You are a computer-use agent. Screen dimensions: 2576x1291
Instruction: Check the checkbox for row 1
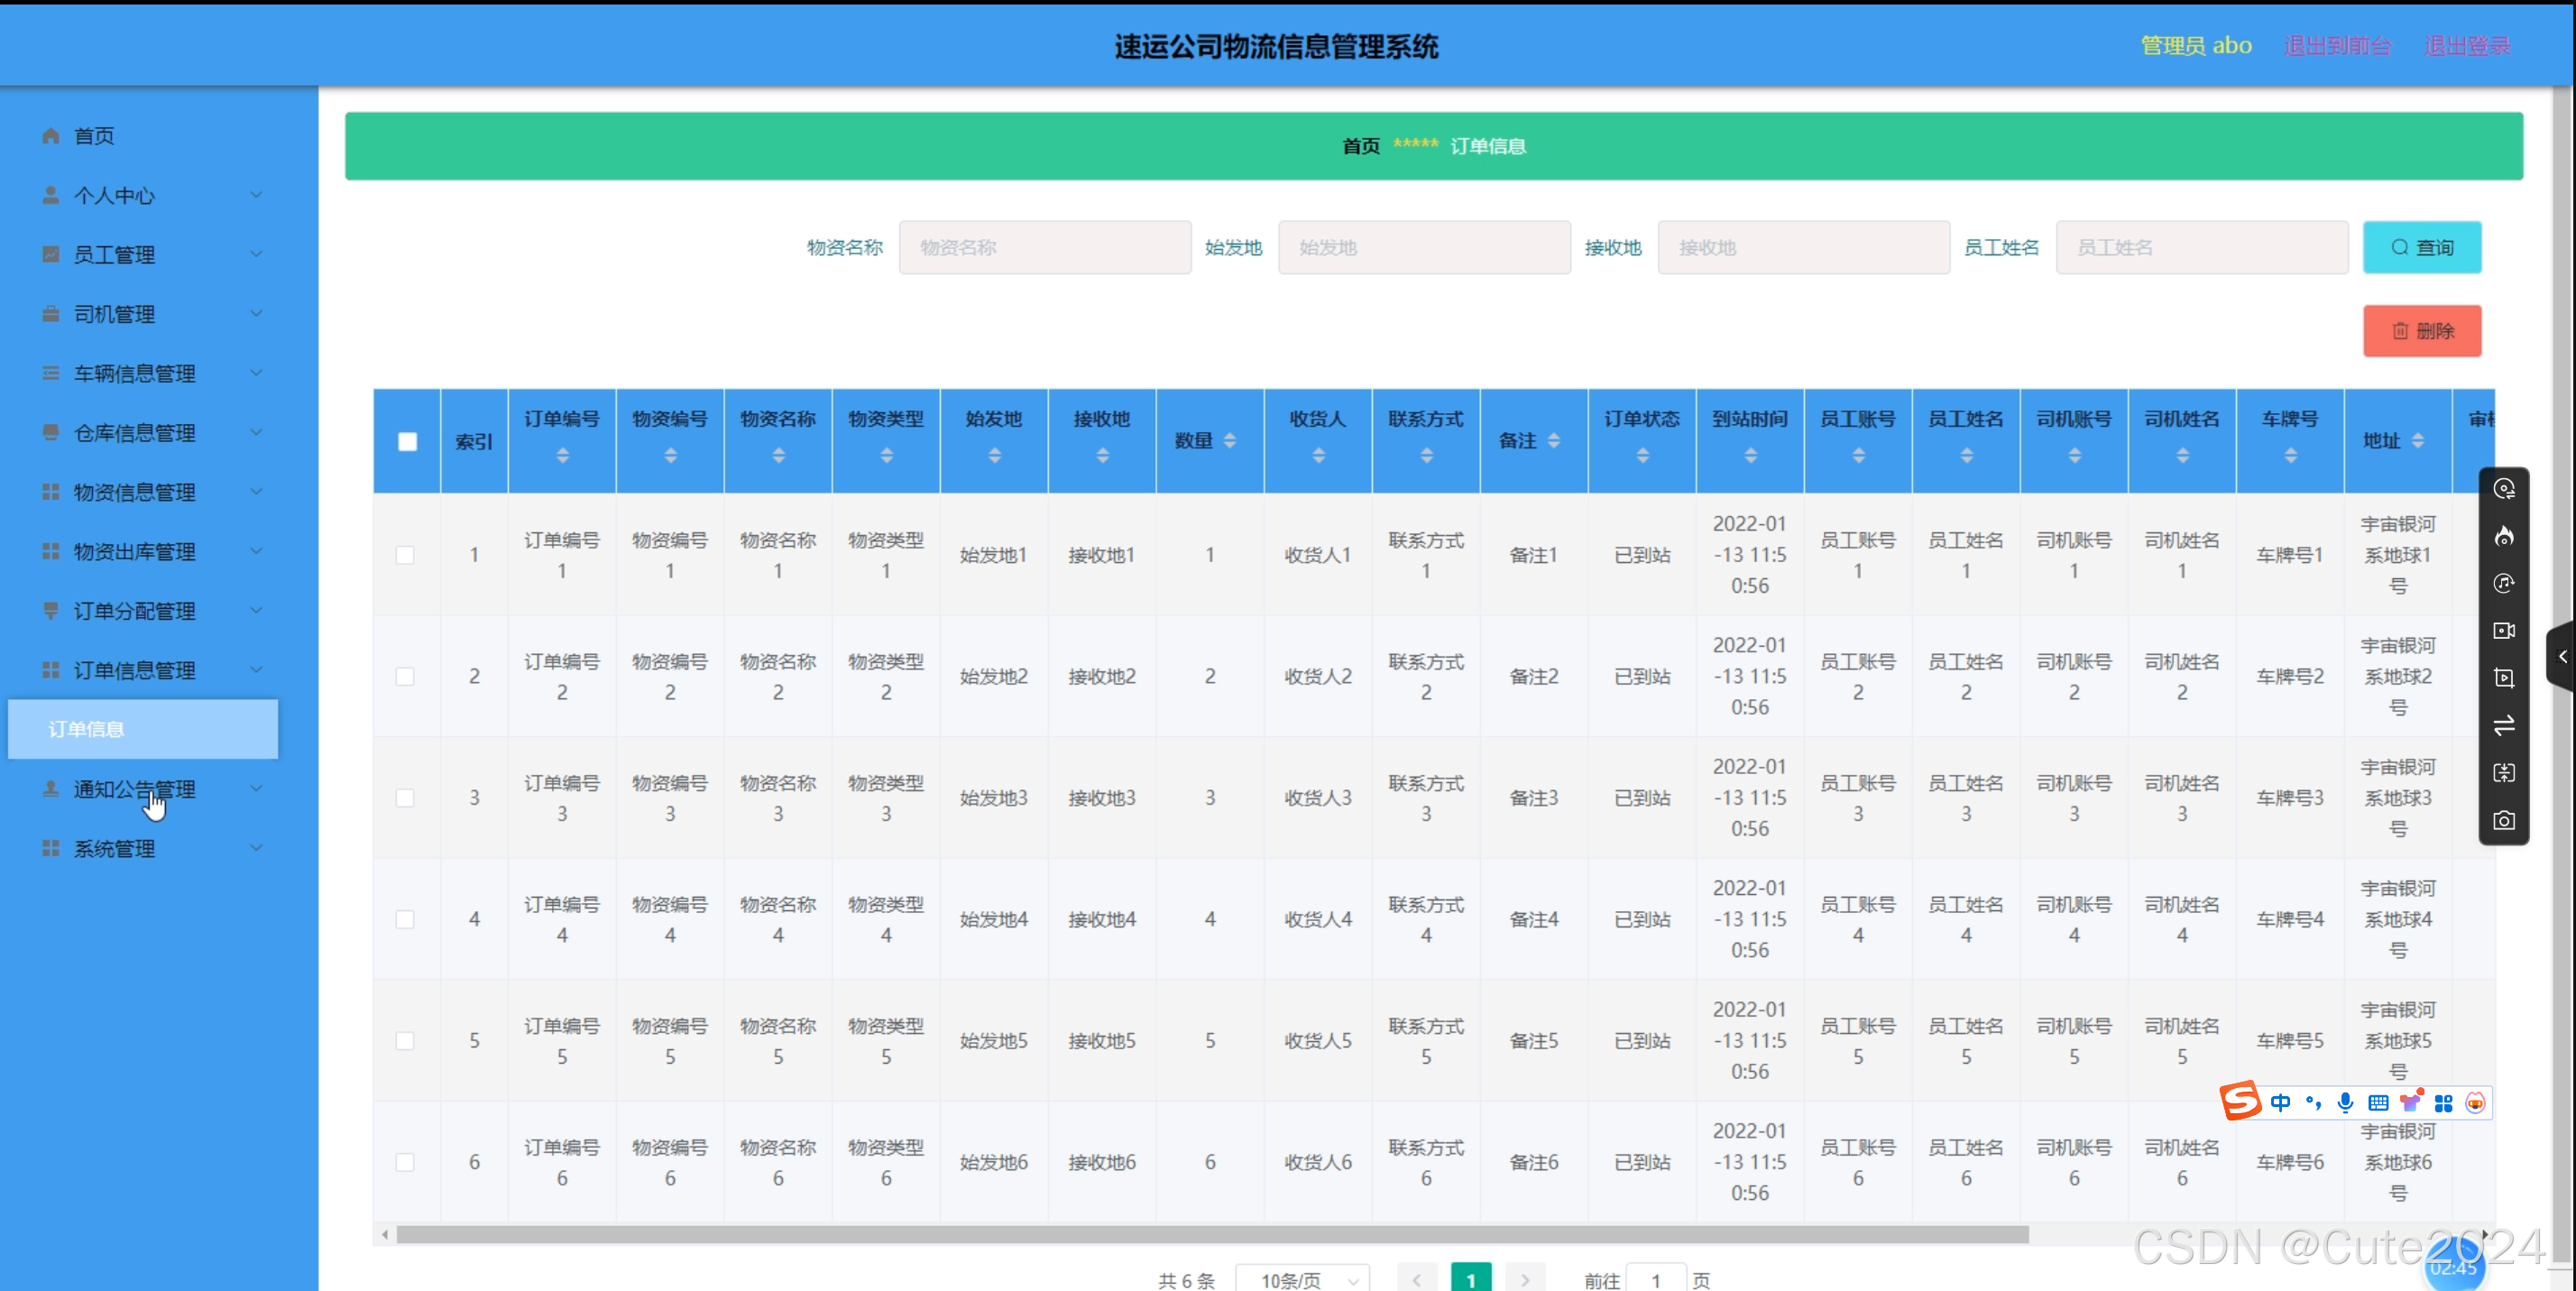[405, 554]
